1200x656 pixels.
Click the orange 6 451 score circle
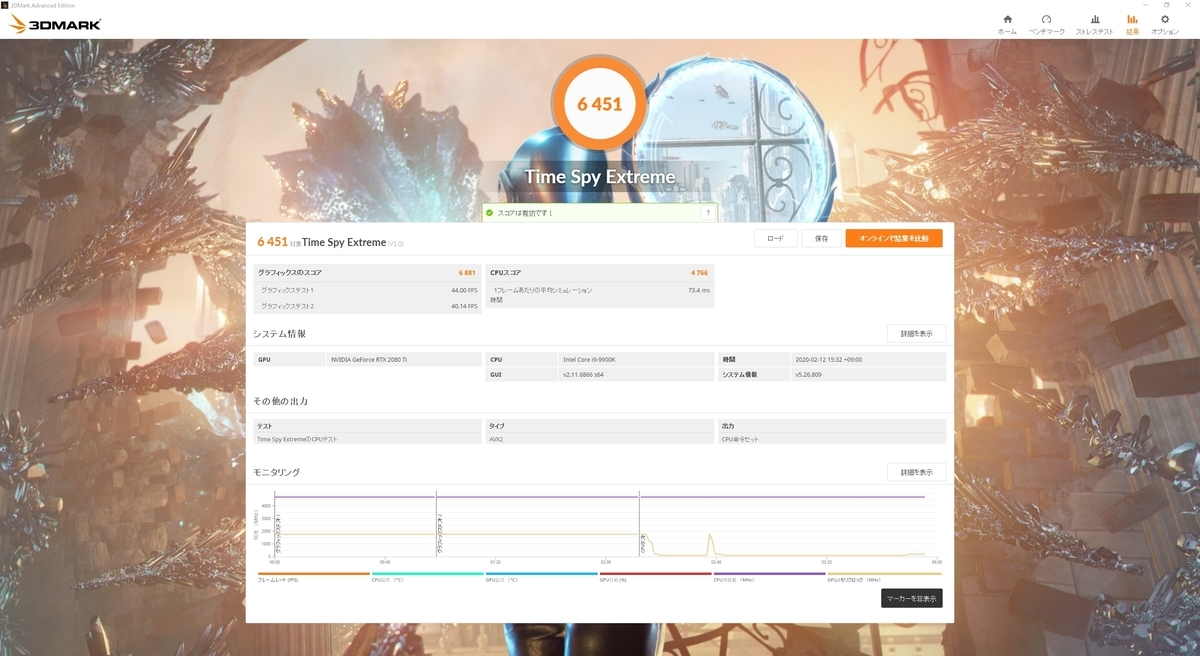[600, 103]
